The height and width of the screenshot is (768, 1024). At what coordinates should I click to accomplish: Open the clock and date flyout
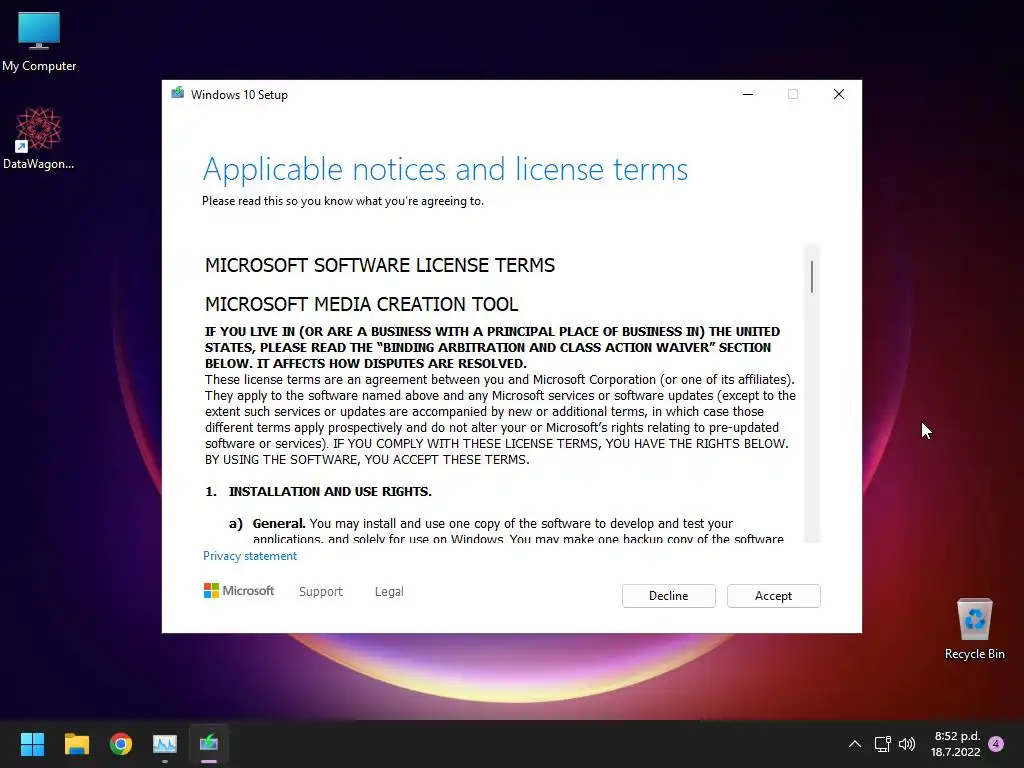pos(955,744)
